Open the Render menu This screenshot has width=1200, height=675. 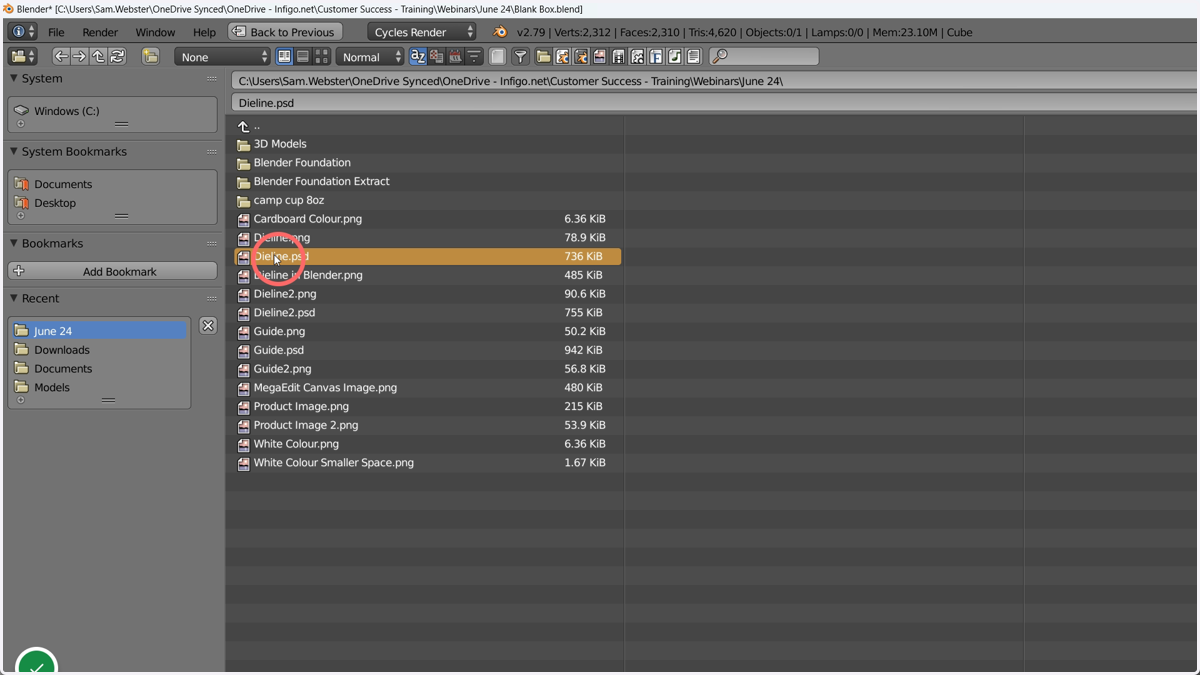[x=100, y=32]
